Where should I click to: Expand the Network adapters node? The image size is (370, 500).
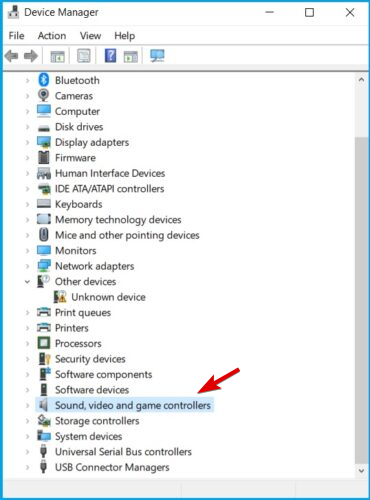point(28,266)
